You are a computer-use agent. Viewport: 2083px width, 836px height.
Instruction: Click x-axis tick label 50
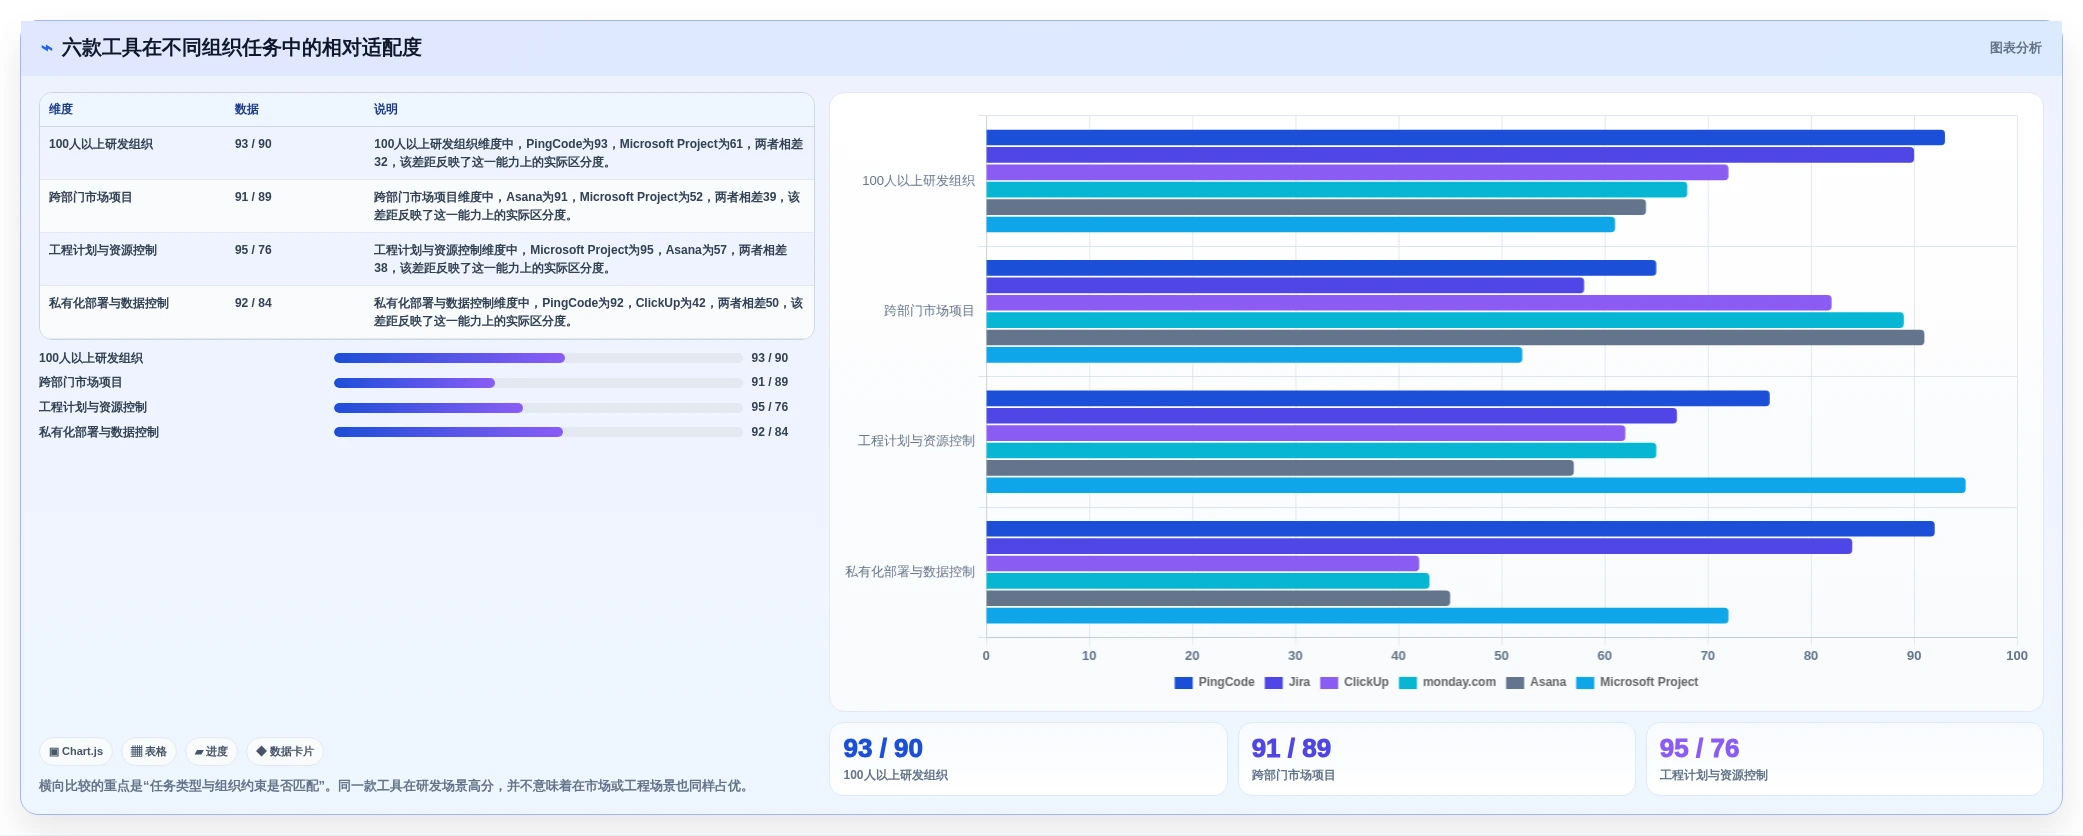click(x=1501, y=656)
